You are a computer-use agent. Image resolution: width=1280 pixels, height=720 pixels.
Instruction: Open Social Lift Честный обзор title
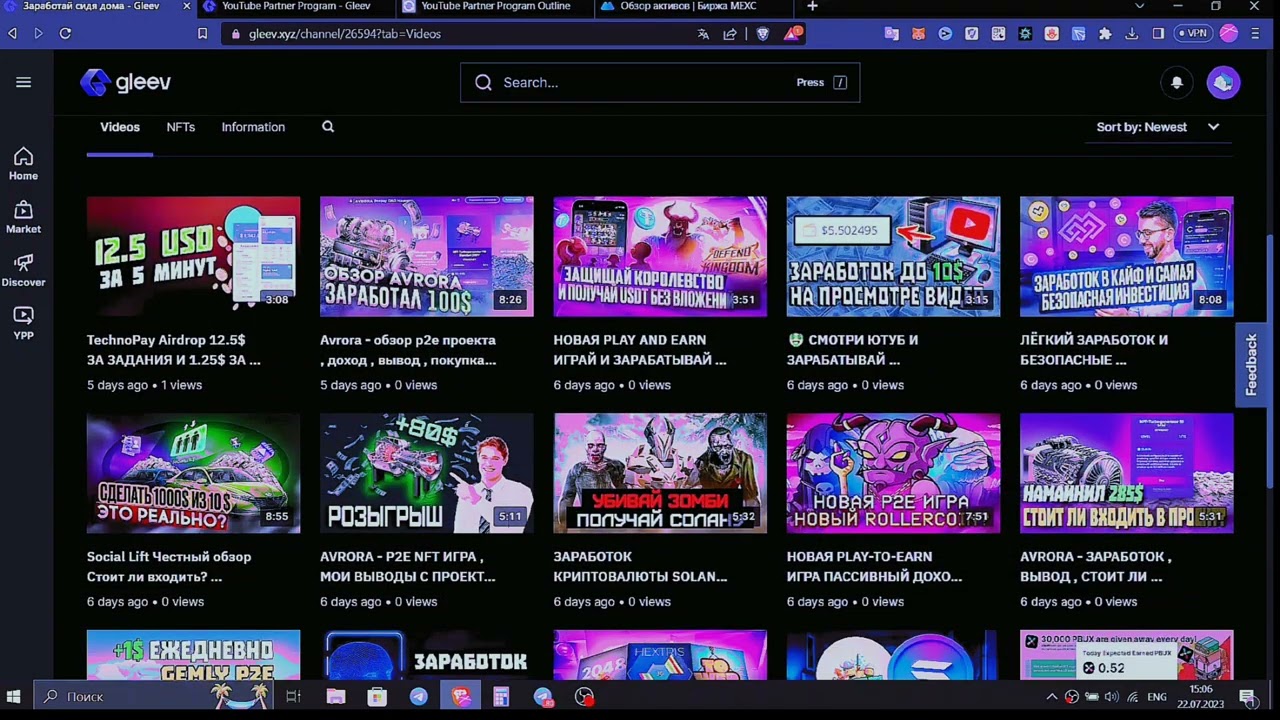[x=169, y=567]
